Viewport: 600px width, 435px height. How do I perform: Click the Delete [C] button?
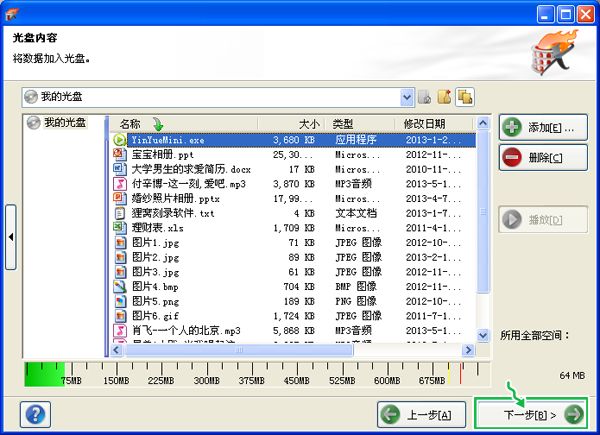pos(543,157)
